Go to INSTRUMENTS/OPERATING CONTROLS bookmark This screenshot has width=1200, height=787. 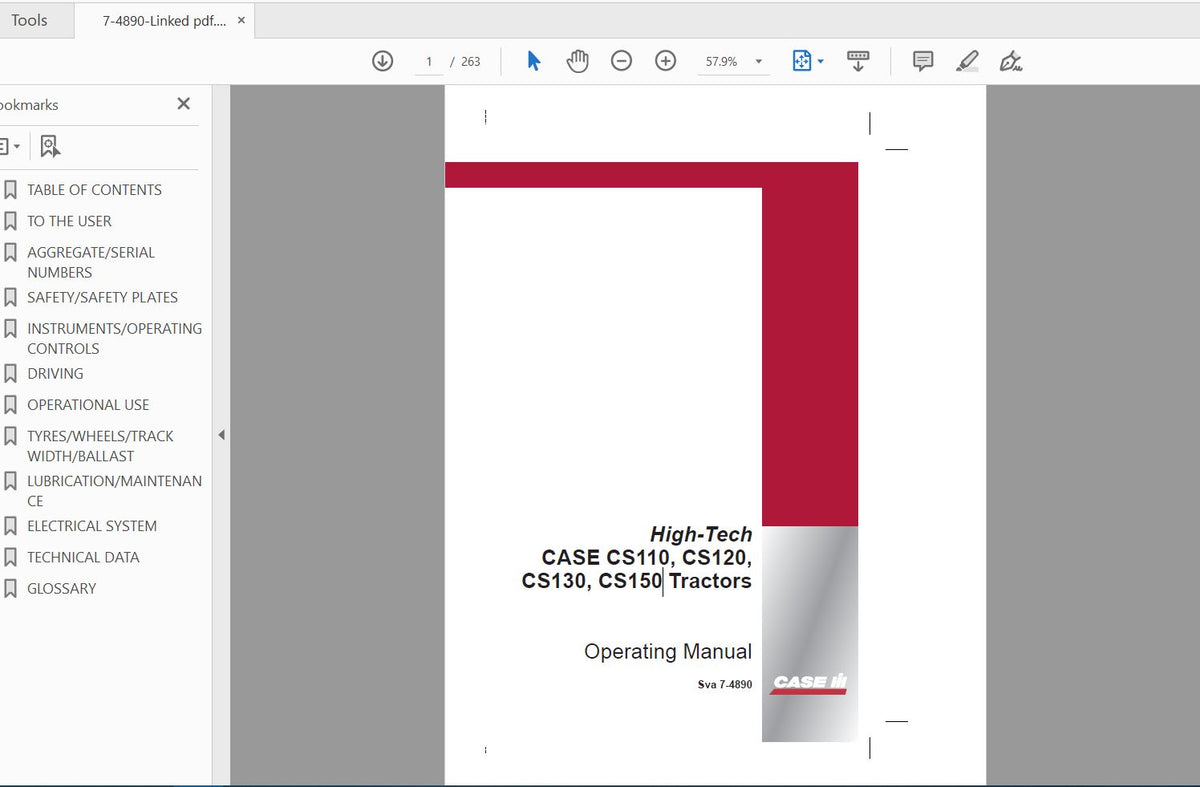point(114,338)
